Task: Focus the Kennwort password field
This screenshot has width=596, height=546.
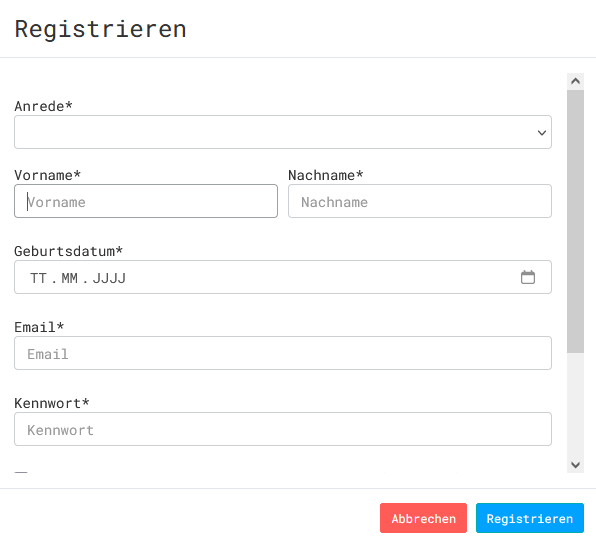Action: tap(283, 429)
